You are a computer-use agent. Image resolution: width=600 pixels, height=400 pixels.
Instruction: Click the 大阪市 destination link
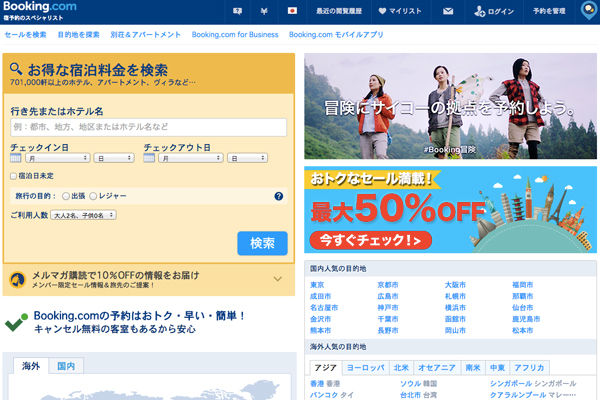(x=455, y=285)
